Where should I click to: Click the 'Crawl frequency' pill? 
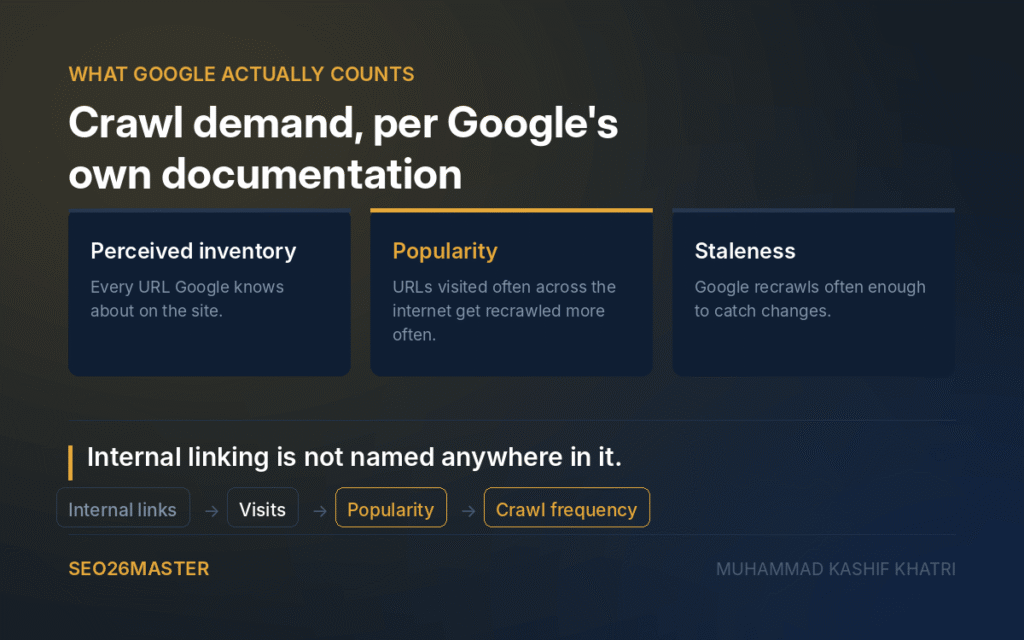[566, 507]
